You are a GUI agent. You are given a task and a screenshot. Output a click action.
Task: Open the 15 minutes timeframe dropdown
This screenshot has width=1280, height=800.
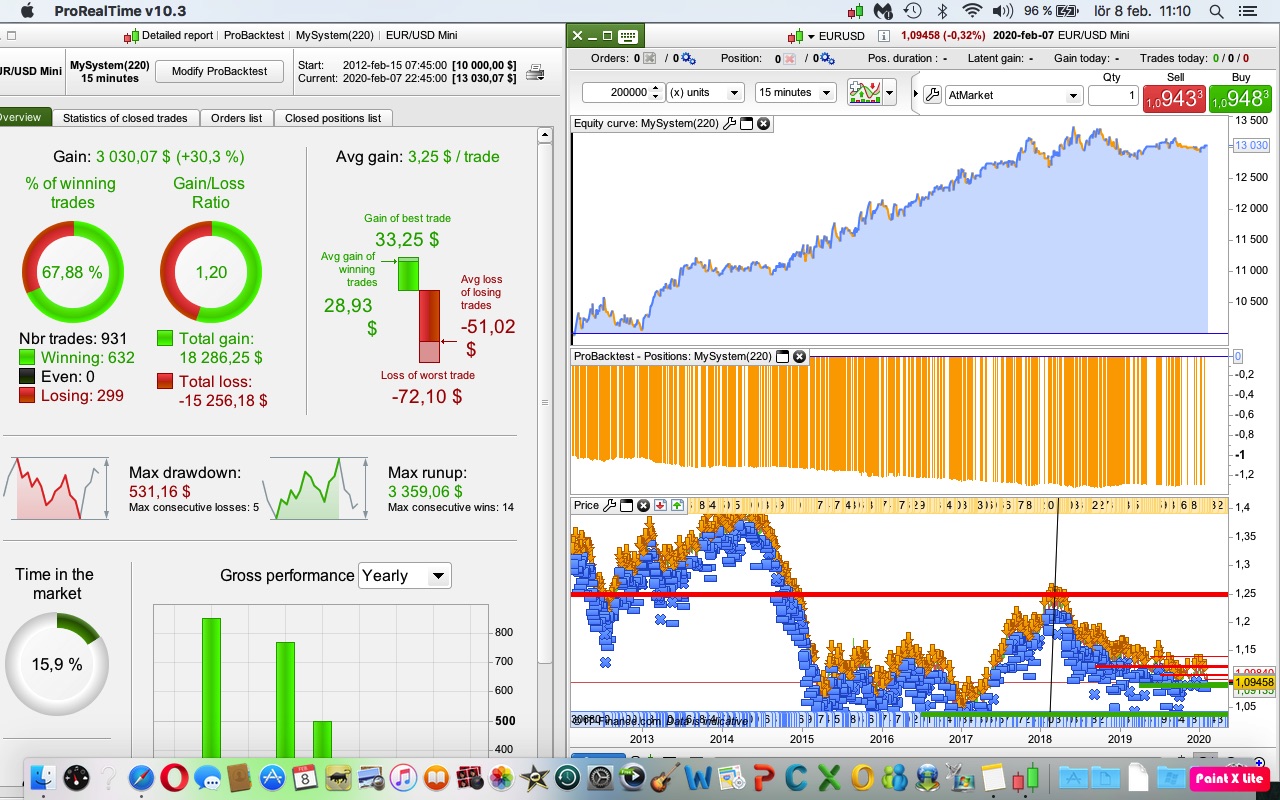click(795, 93)
